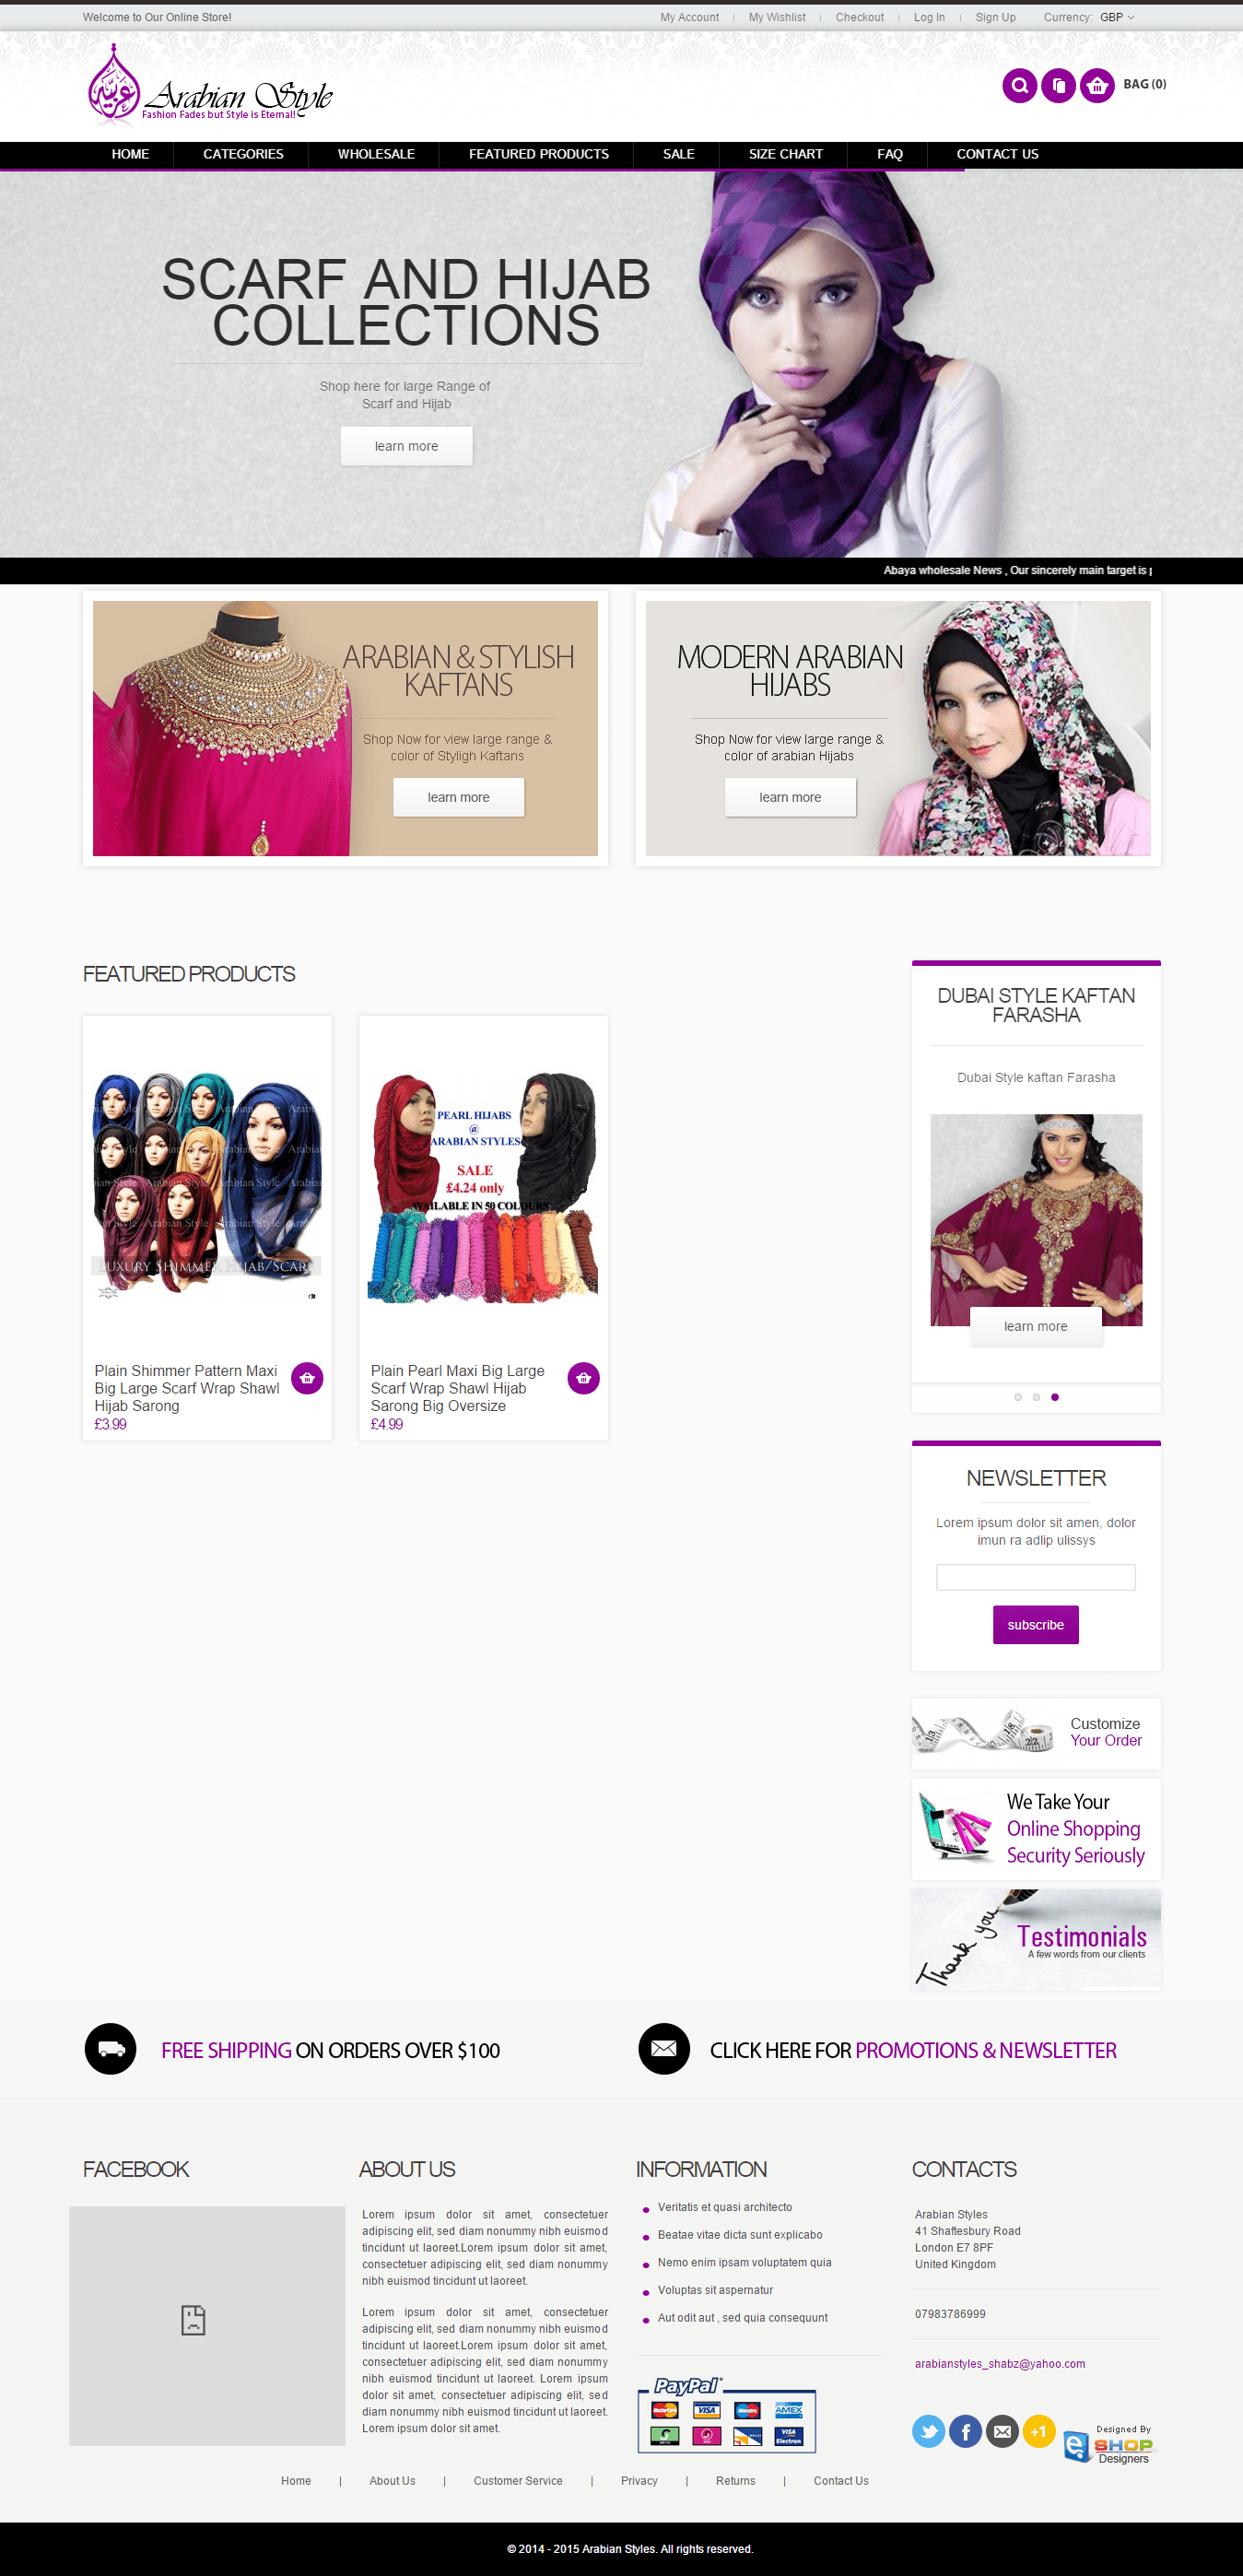Expand the Currency GBP dropdown
Viewport: 1243px width, 2576px height.
[1117, 17]
